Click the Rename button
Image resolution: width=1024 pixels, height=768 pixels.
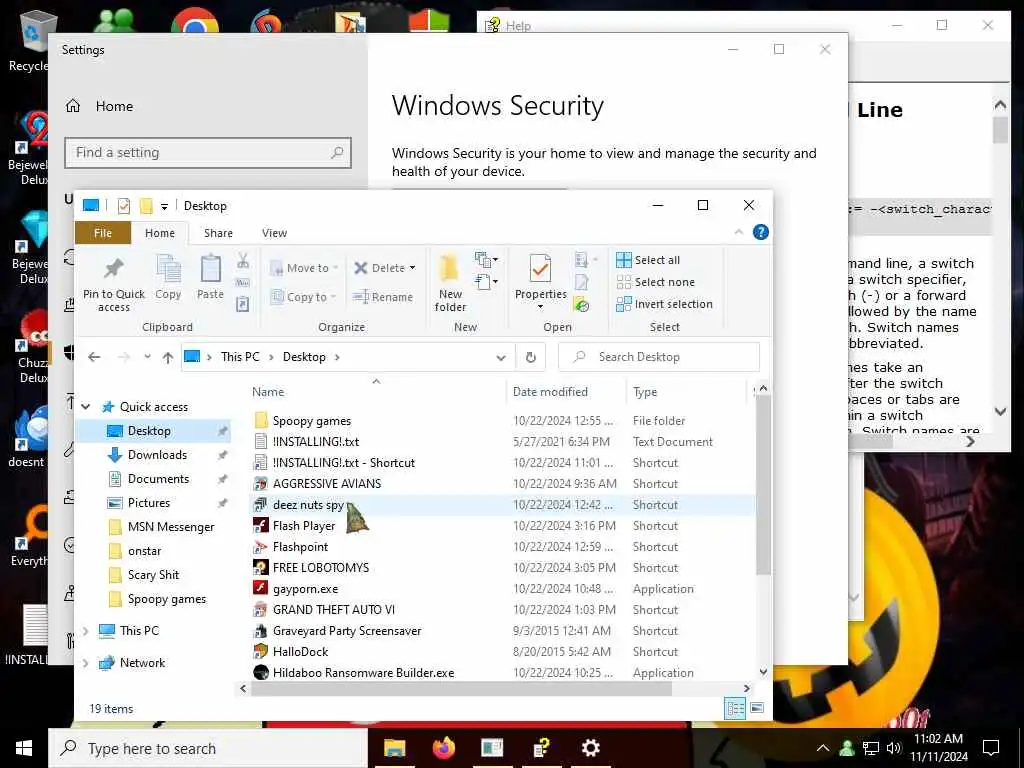[x=383, y=297]
